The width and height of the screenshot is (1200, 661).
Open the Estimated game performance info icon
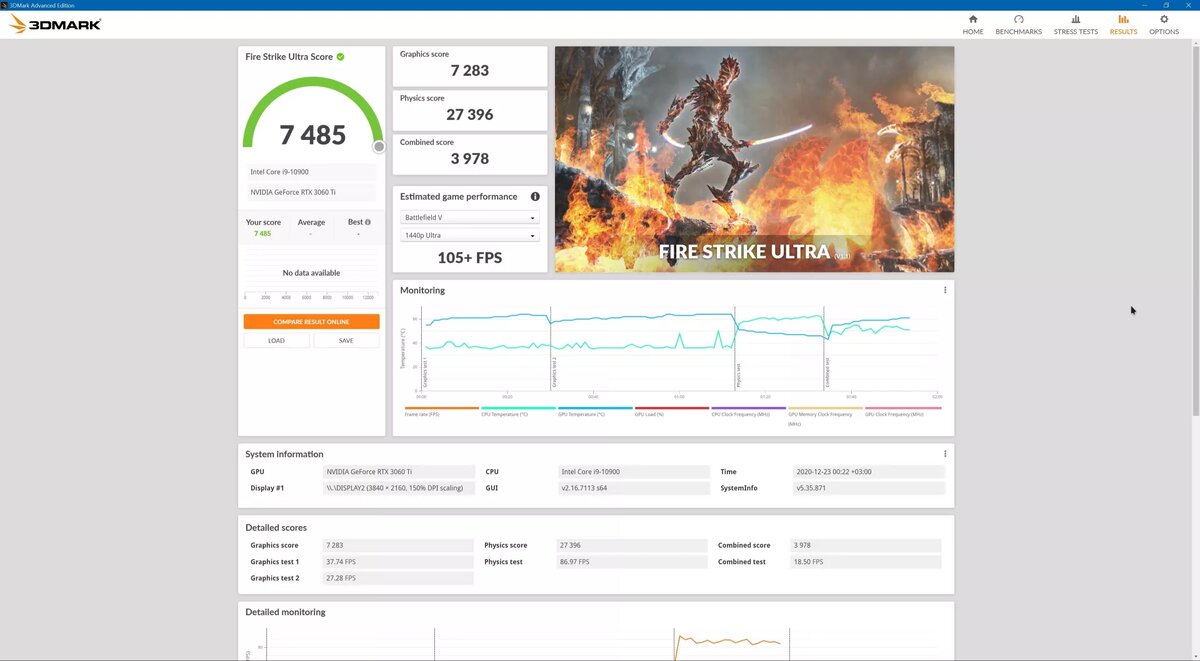tap(535, 197)
